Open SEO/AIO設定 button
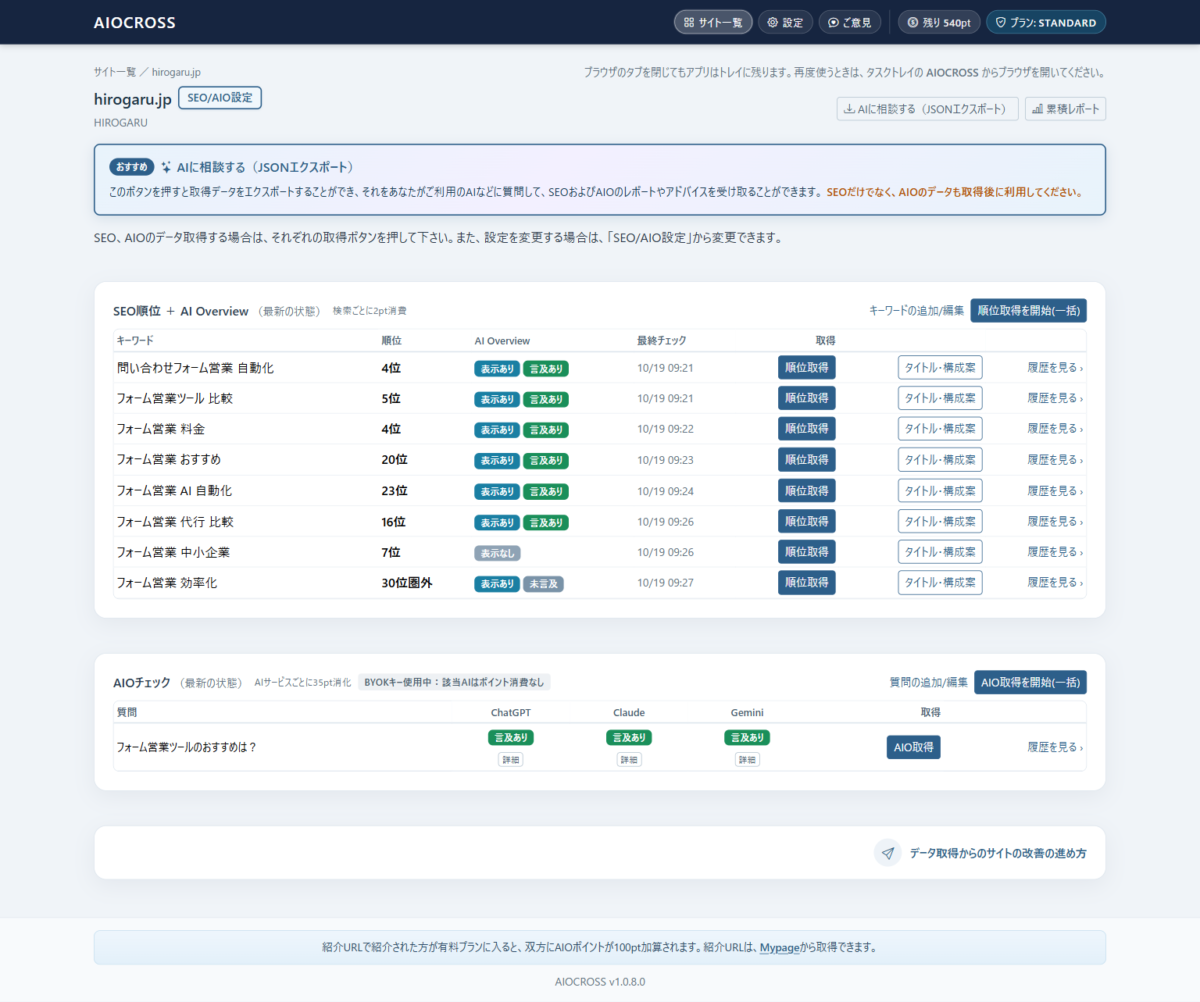This screenshot has width=1200, height=1002. (220, 98)
